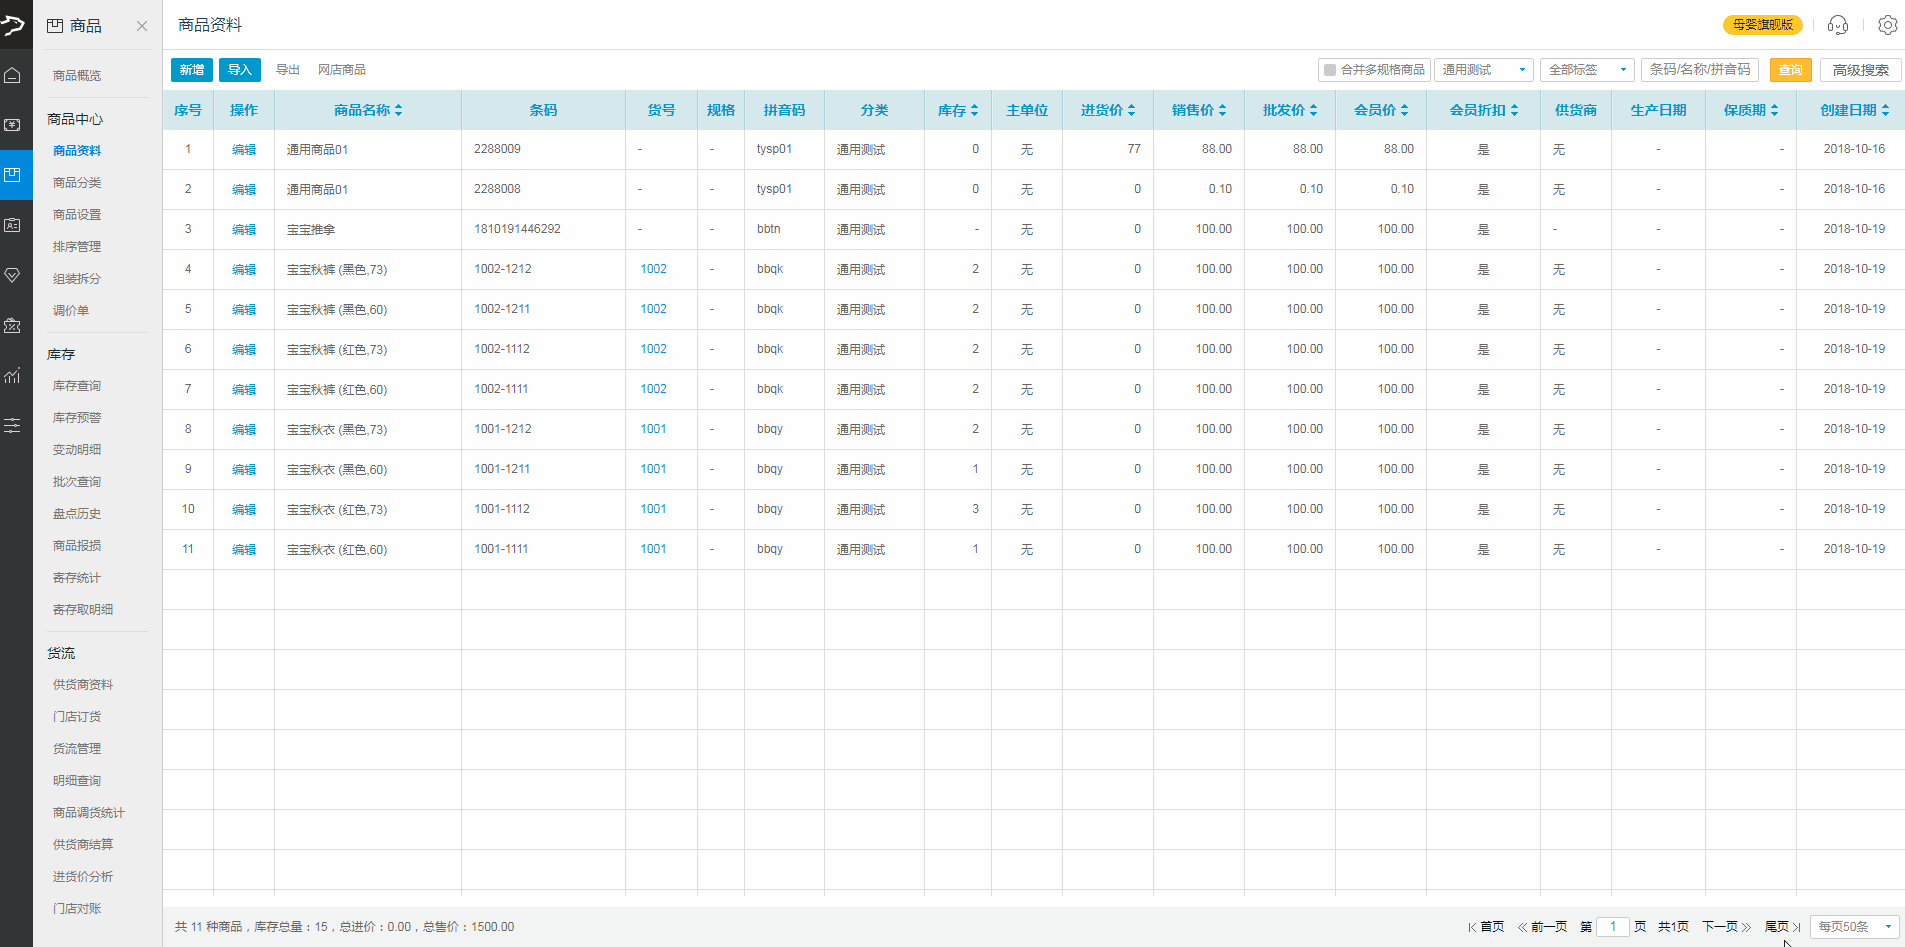Viewport: 1905px width, 947px height.
Task: Click product name 宝宝秋裤 (黑色,73)
Action: coord(337,270)
